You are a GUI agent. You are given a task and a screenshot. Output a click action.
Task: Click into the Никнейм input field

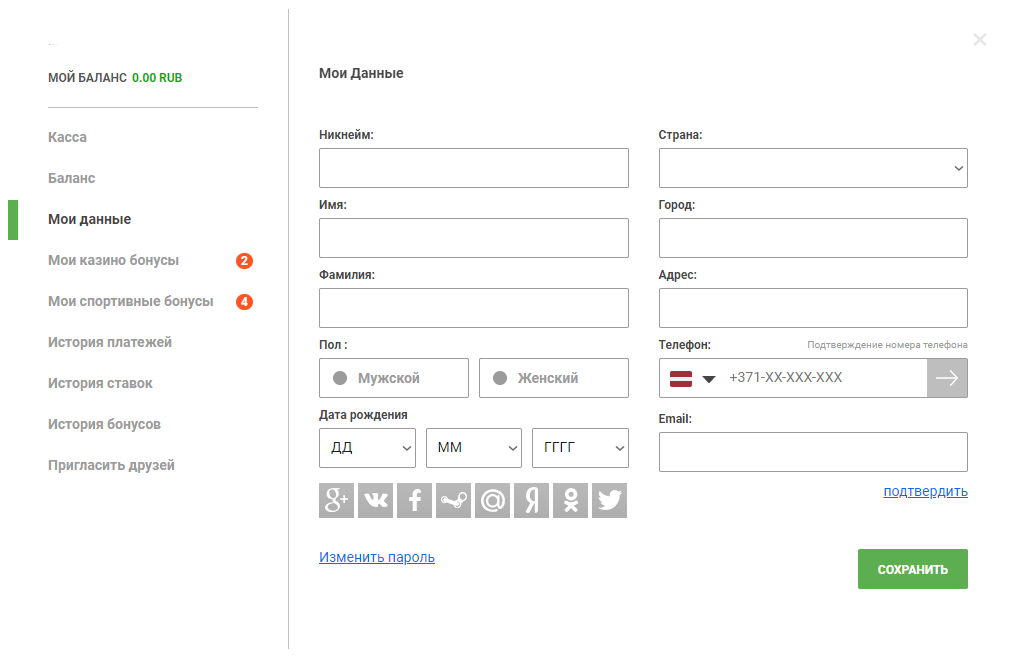point(473,168)
